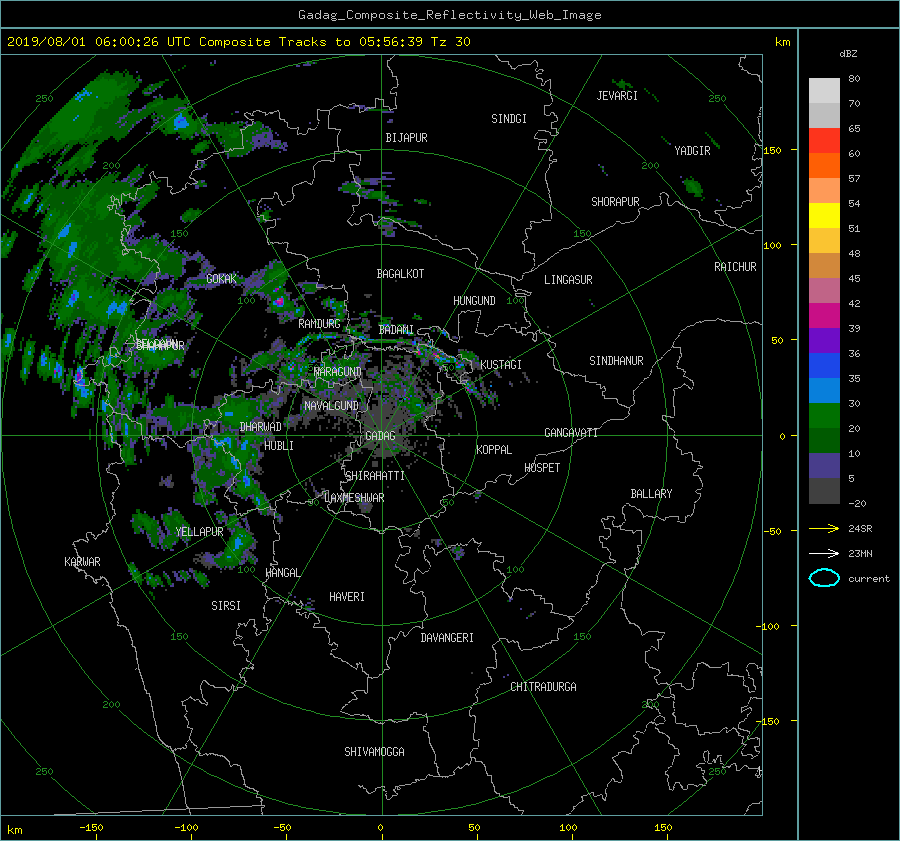Click the YELLAPUR city label
The height and width of the screenshot is (841, 900).
pyautogui.click(x=199, y=532)
